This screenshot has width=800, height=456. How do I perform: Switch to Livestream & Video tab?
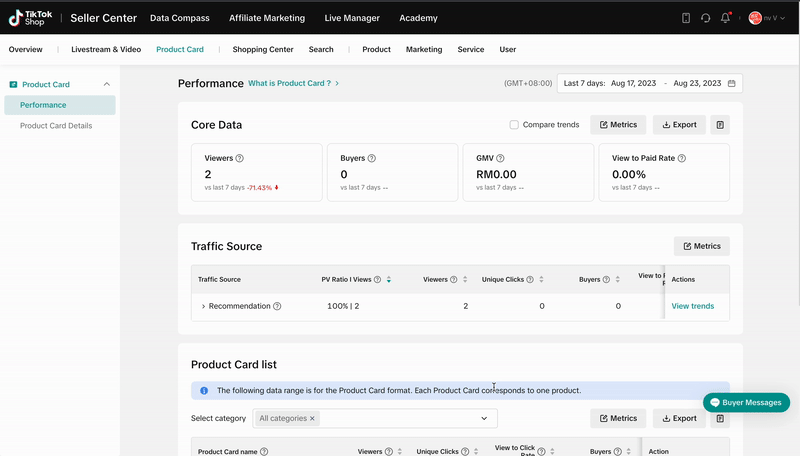coord(106,49)
